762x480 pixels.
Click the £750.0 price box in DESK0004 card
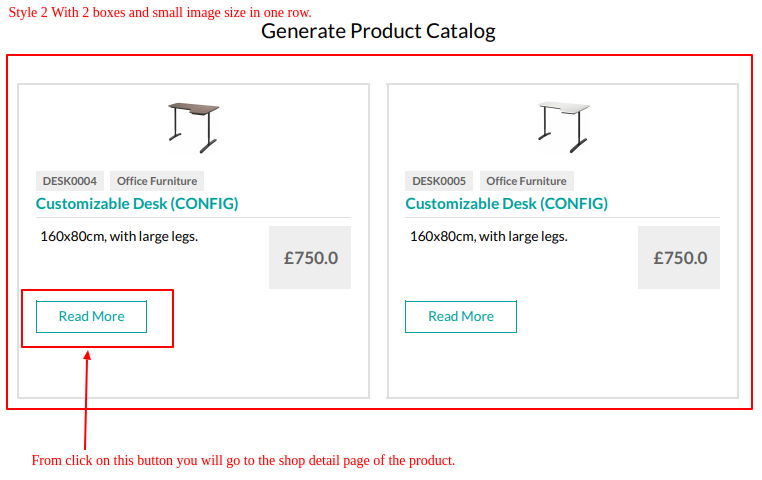click(x=310, y=257)
